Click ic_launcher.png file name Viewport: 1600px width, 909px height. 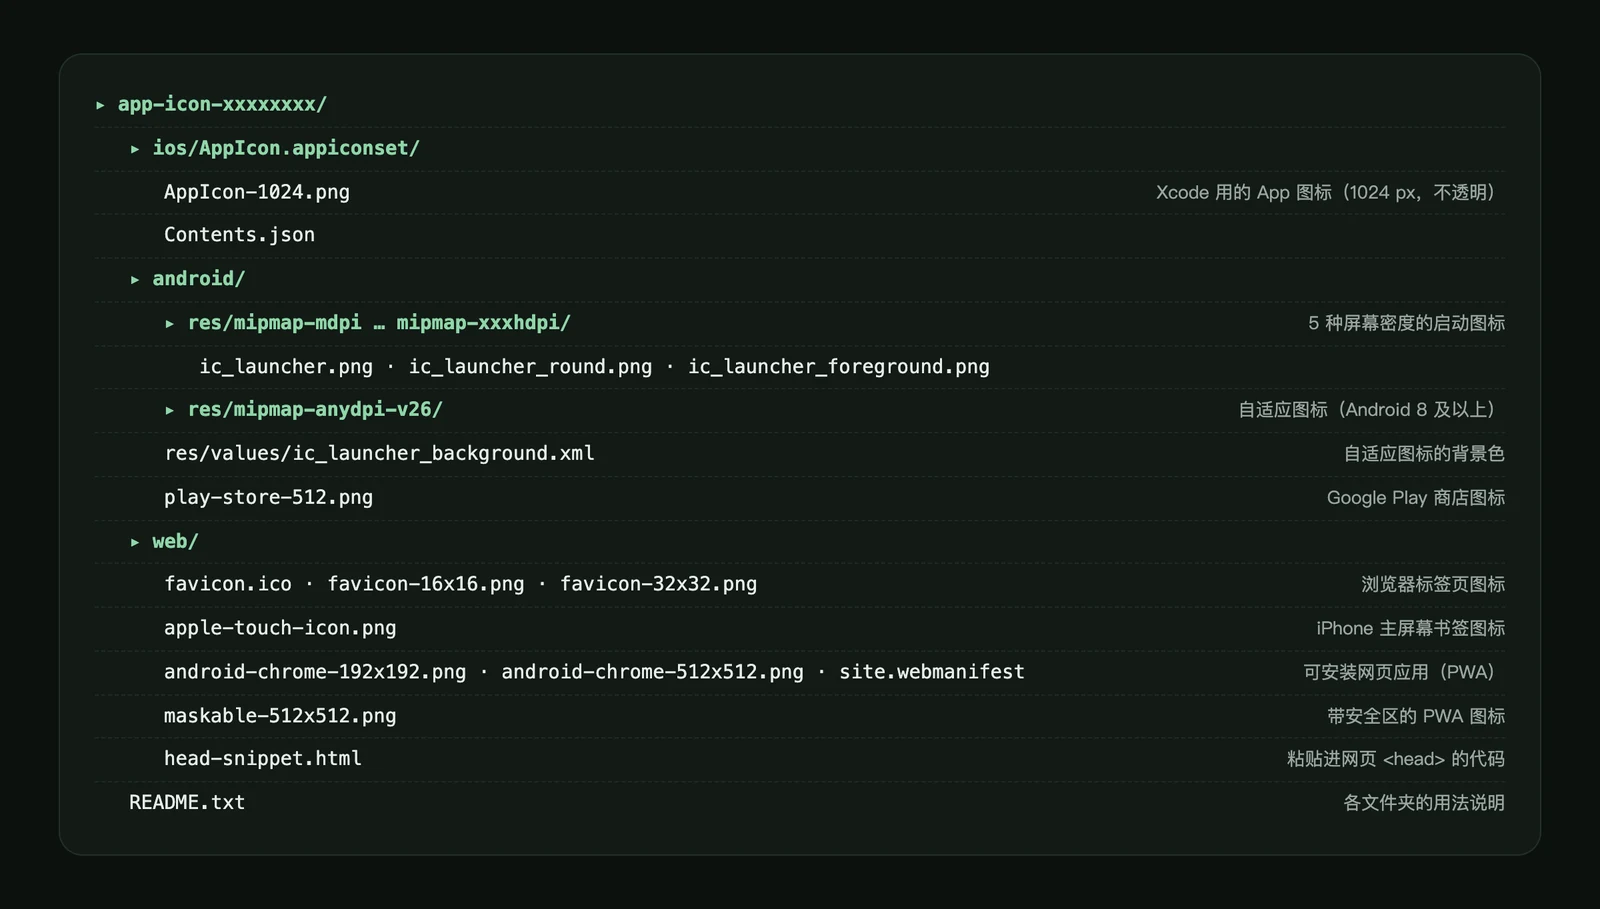286,367
